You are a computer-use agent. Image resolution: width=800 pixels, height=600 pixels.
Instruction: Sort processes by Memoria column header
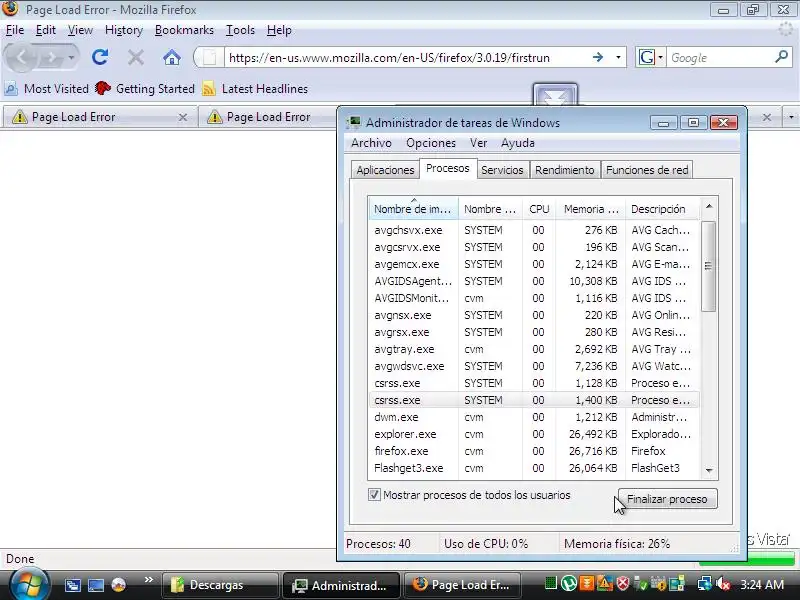click(x=591, y=209)
